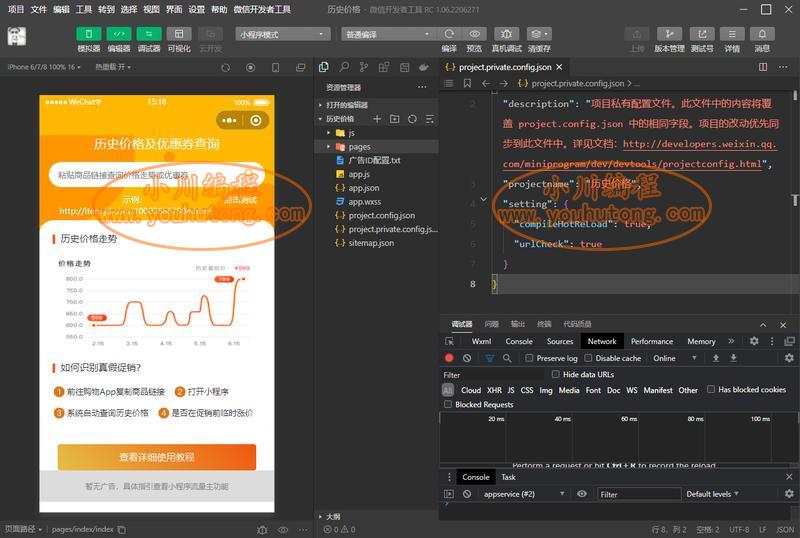Open the developers.weixin.qq.com link in editor
800x538 pixels.
[699, 144]
